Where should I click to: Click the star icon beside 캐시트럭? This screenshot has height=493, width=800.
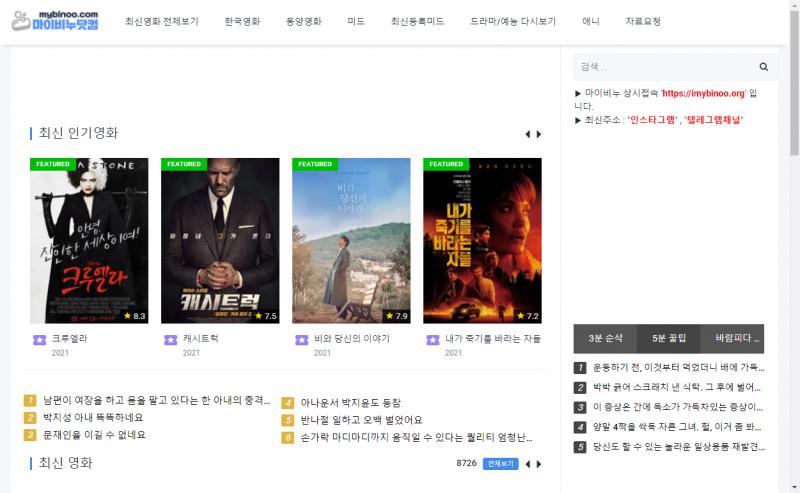point(170,339)
